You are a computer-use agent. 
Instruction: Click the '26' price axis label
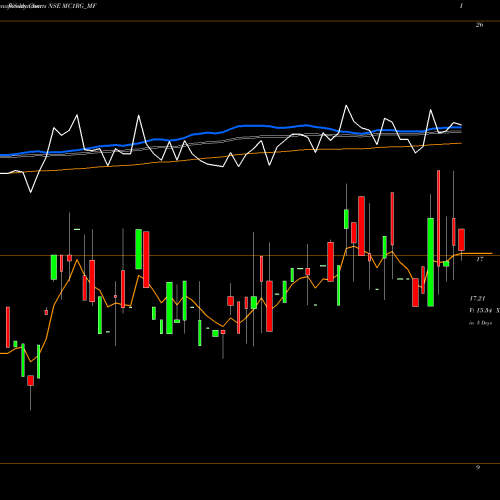(479, 25)
